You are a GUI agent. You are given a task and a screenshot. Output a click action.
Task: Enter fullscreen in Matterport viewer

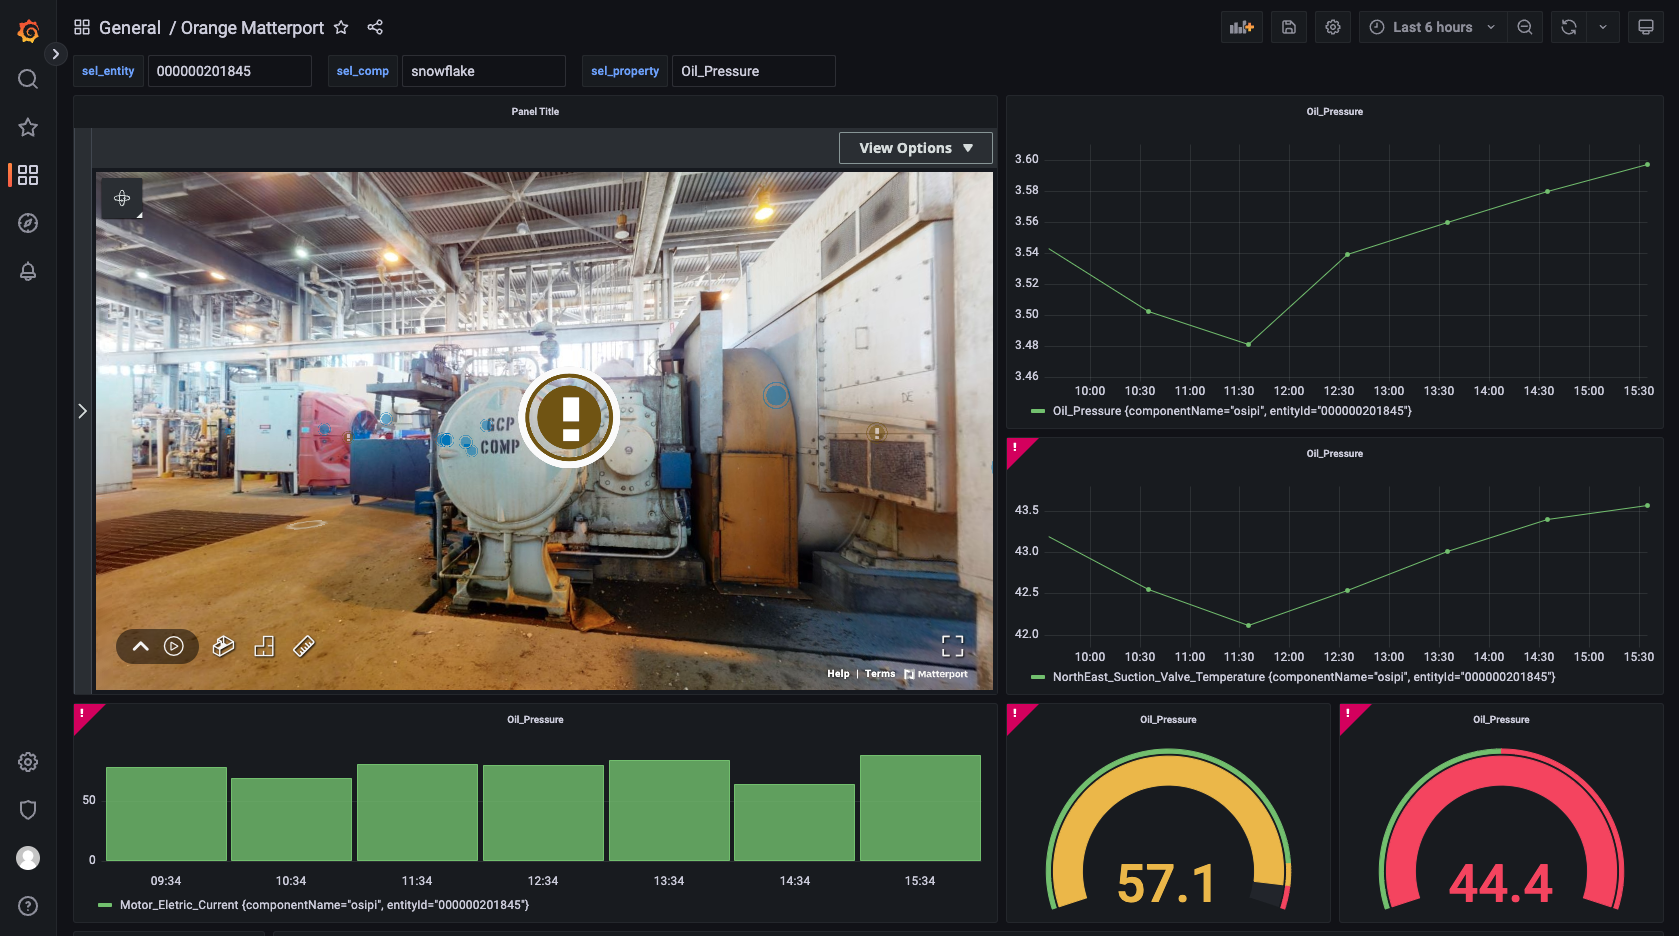tap(952, 646)
